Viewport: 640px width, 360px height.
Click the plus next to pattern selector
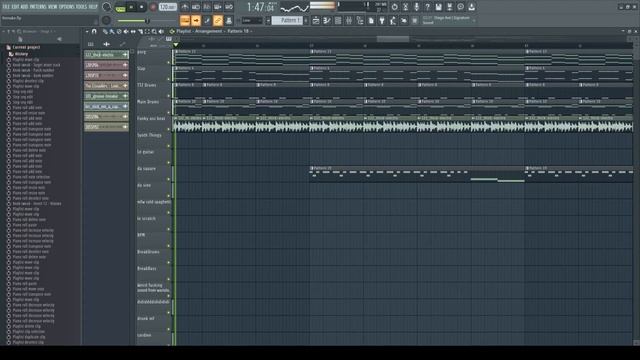click(x=306, y=20)
